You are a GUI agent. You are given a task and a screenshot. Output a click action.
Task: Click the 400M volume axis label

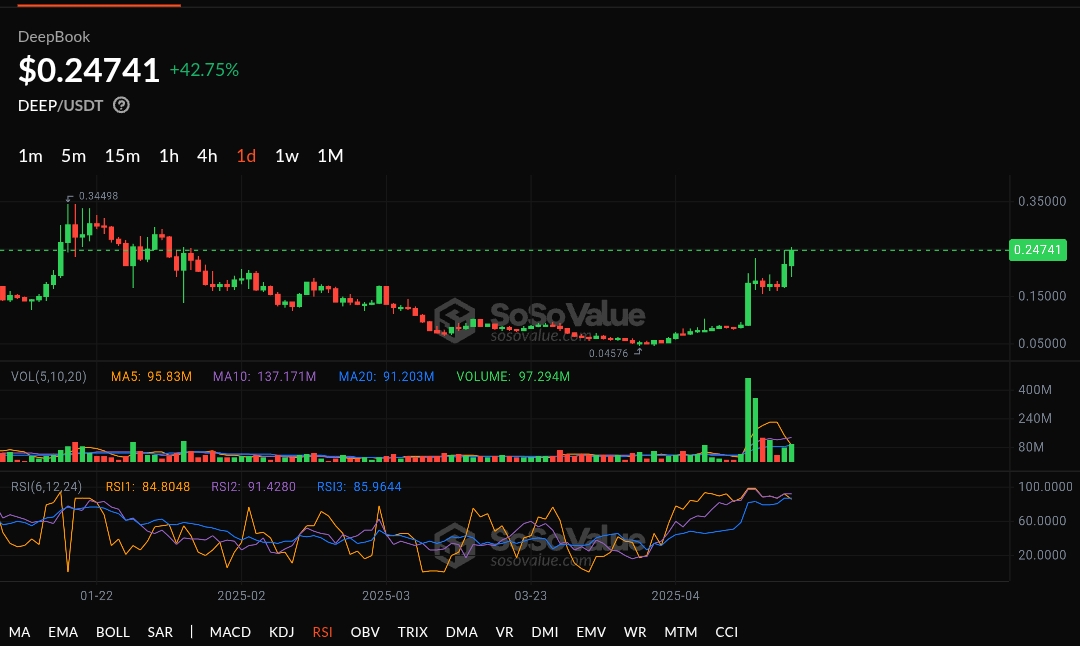(x=1035, y=390)
